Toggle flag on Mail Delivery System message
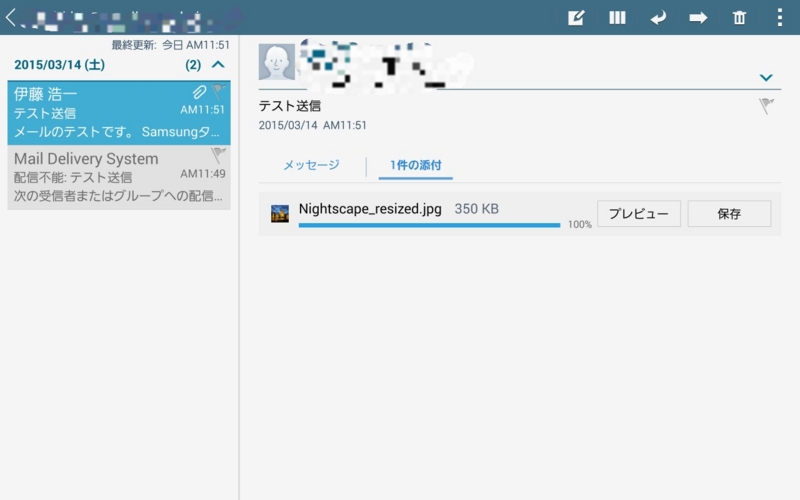Image resolution: width=800 pixels, height=500 pixels. [x=218, y=155]
